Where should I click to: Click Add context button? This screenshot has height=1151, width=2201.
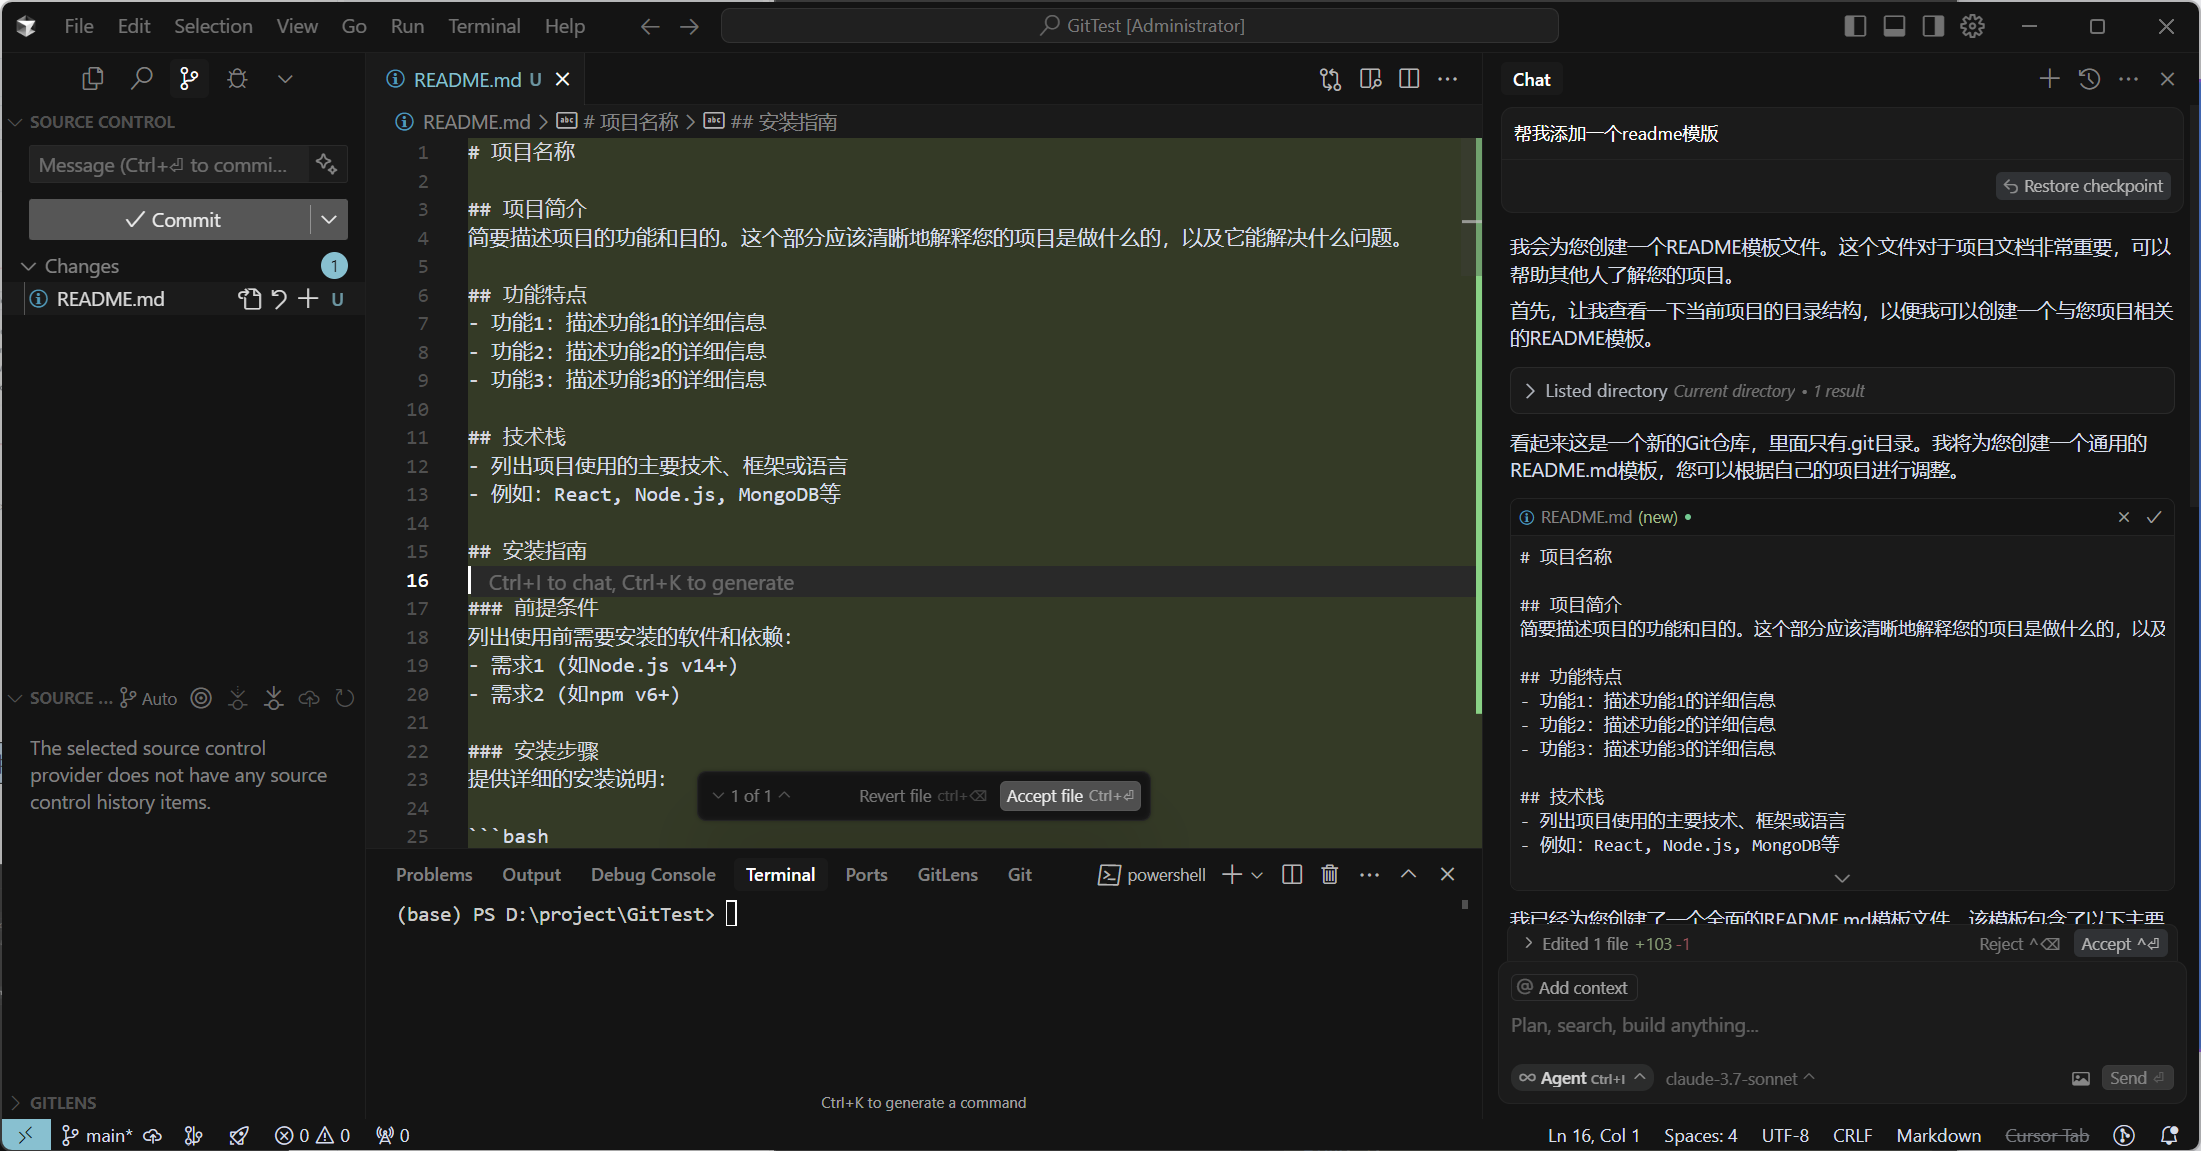pos(1573,988)
